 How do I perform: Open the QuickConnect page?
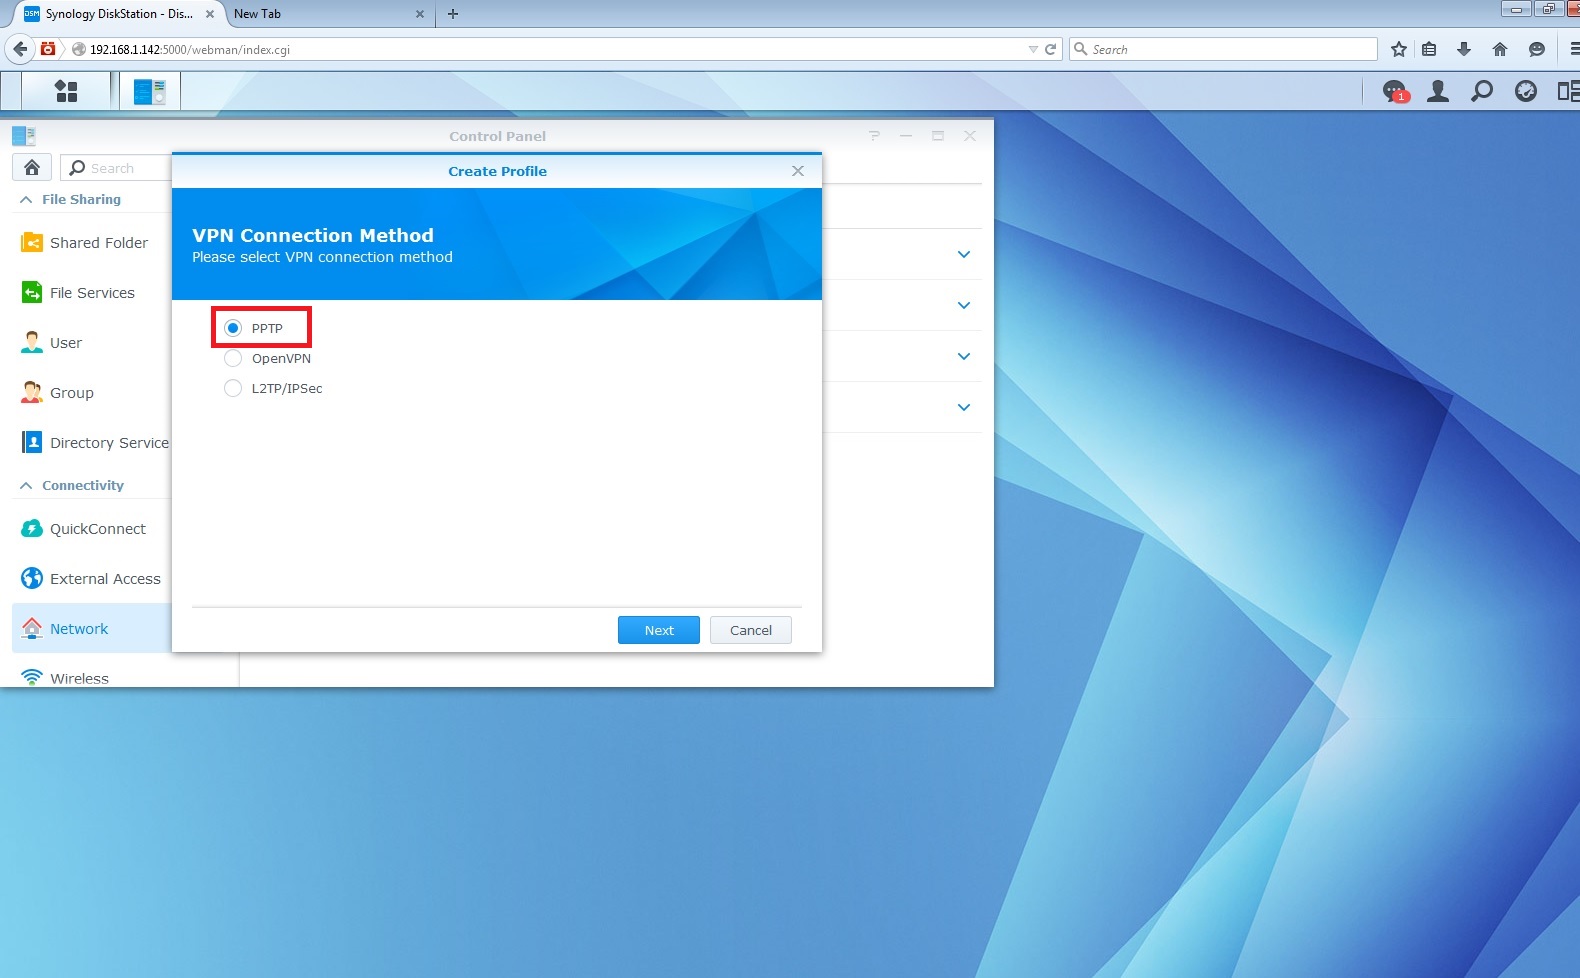click(x=98, y=529)
